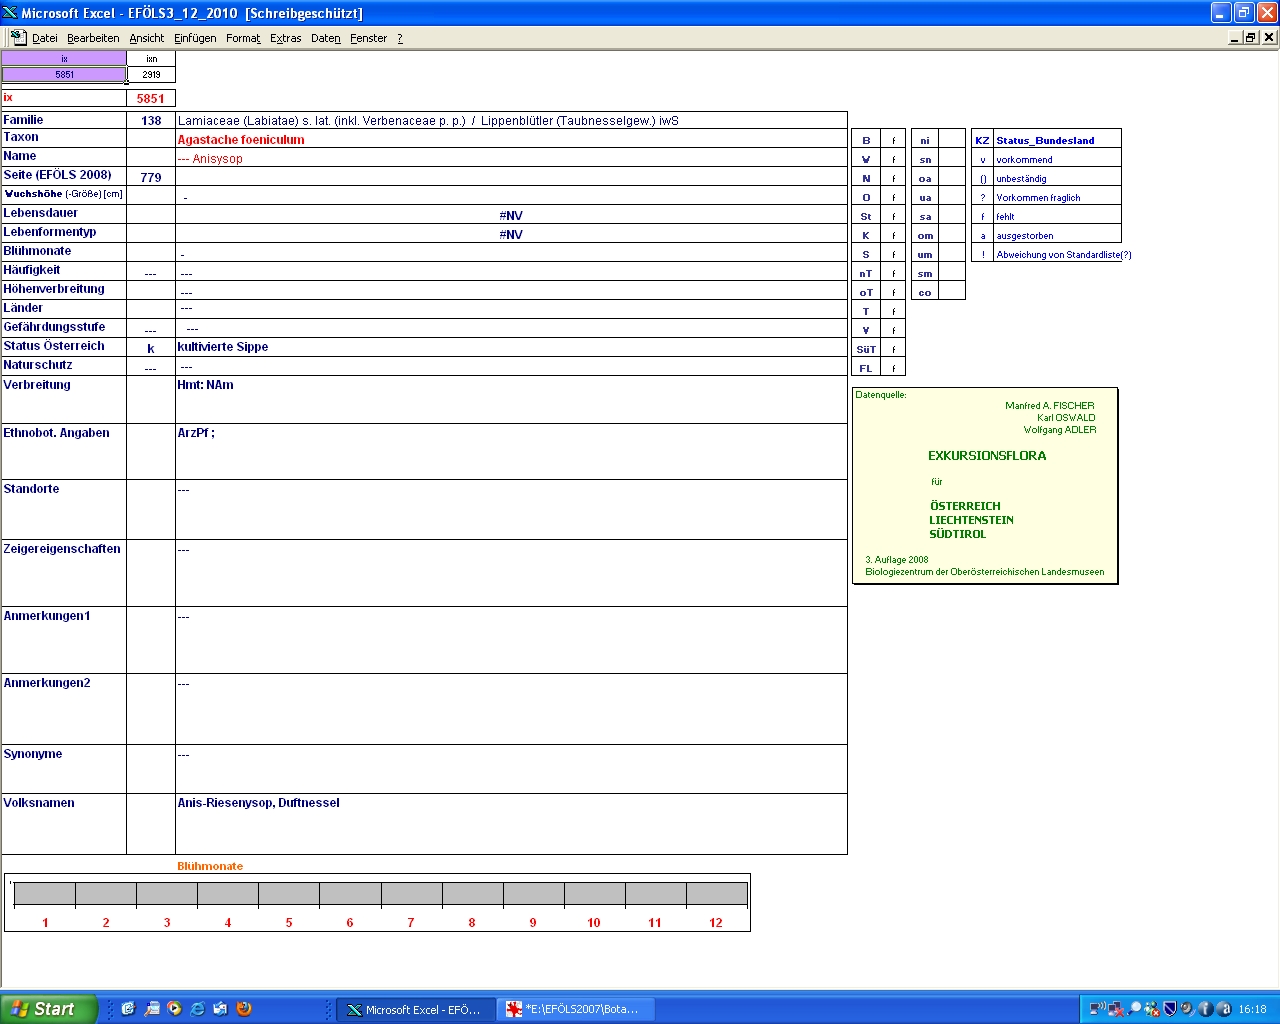
Task: Open the Format menu
Action: 243,38
